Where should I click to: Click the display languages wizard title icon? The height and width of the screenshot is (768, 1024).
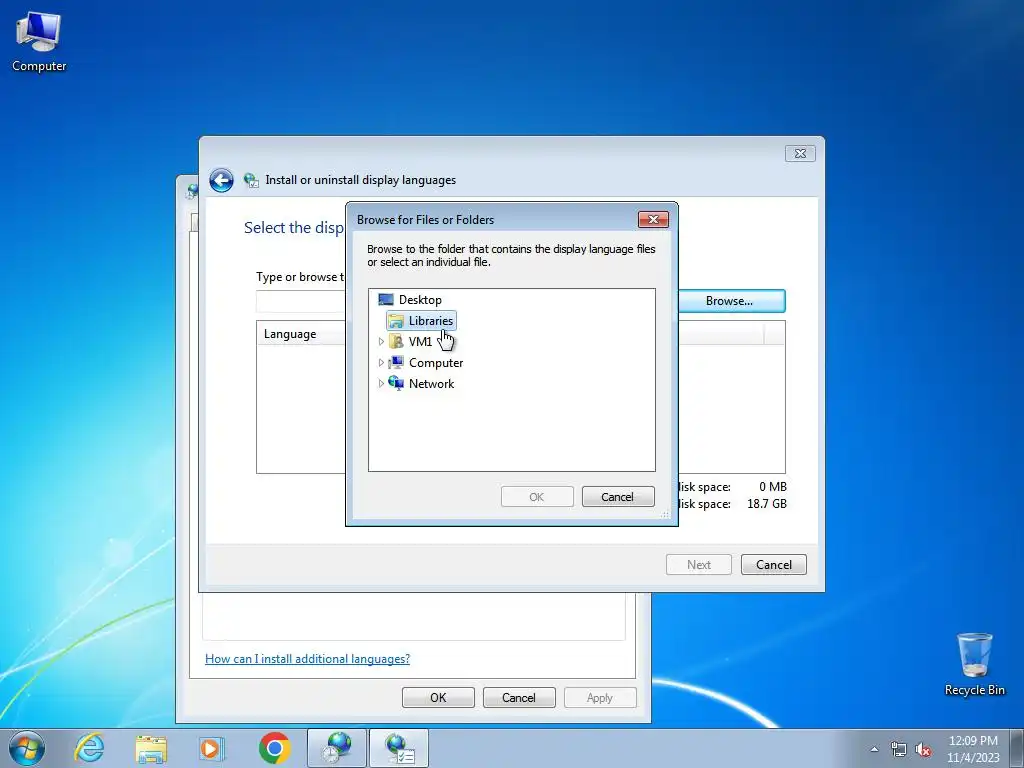pyautogui.click(x=251, y=180)
